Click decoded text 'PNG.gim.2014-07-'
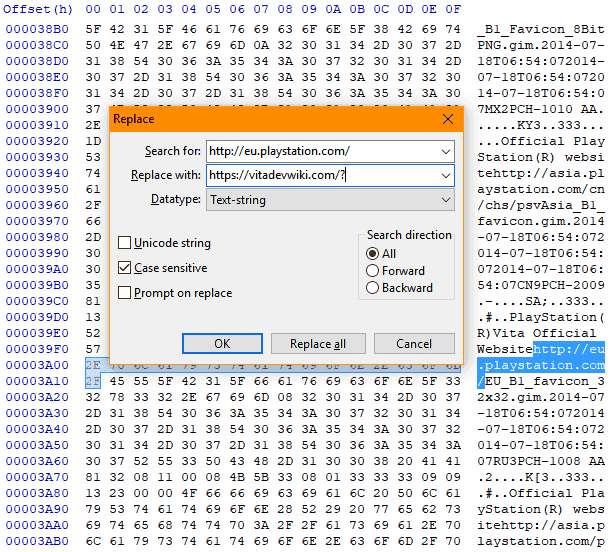Image resolution: width=615 pixels, height=552 pixels. pos(541,45)
